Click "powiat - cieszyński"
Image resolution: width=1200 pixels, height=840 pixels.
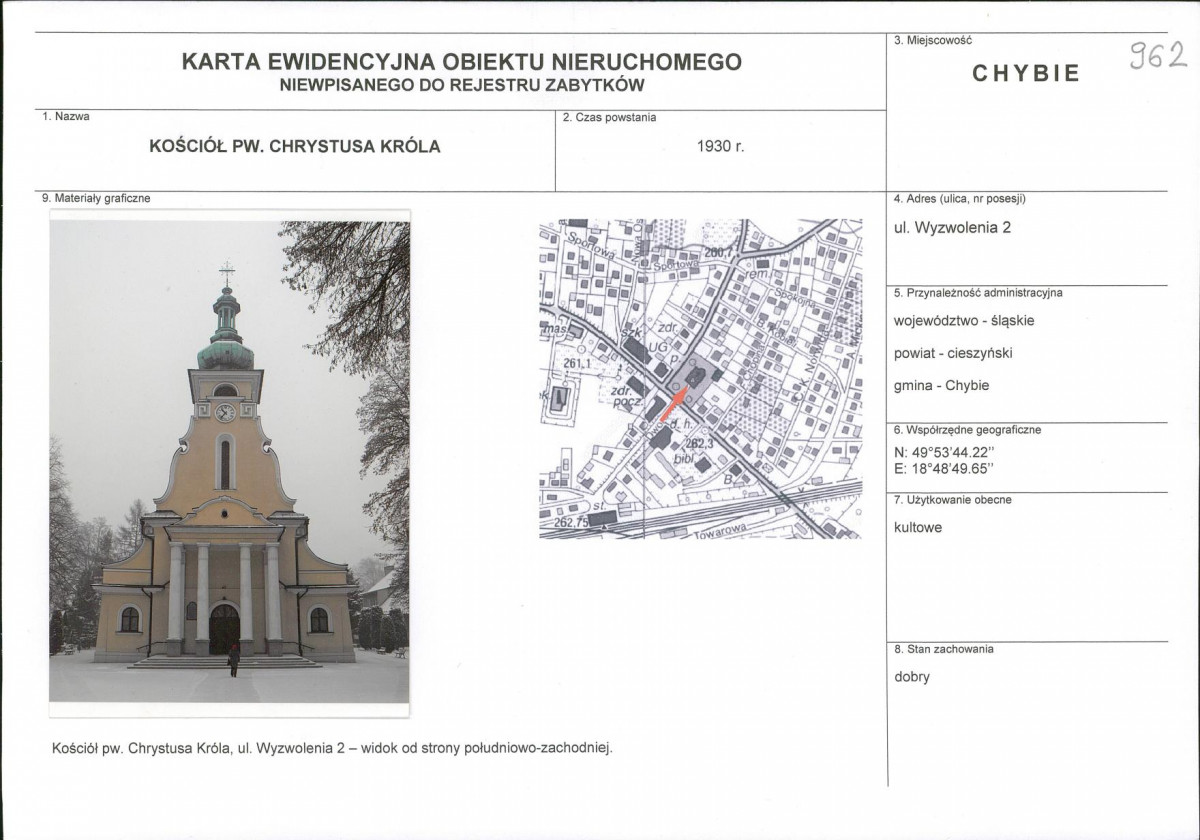tap(954, 353)
